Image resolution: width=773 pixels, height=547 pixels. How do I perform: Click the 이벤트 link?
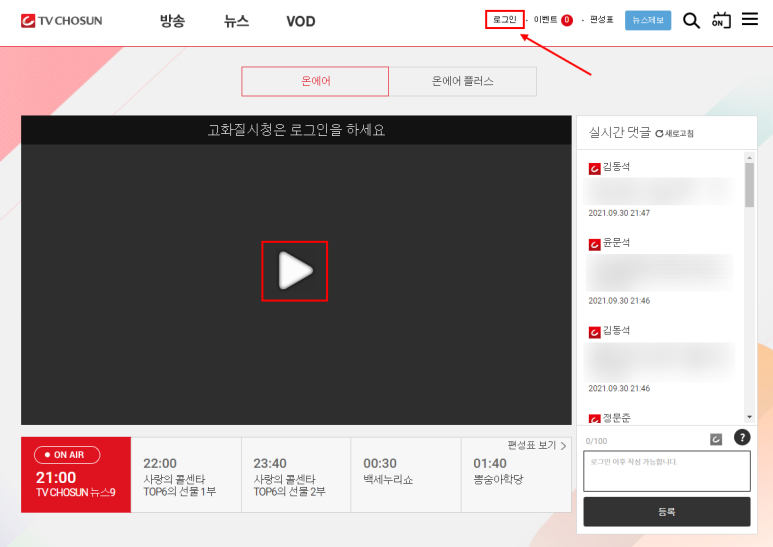pyautogui.click(x=545, y=20)
